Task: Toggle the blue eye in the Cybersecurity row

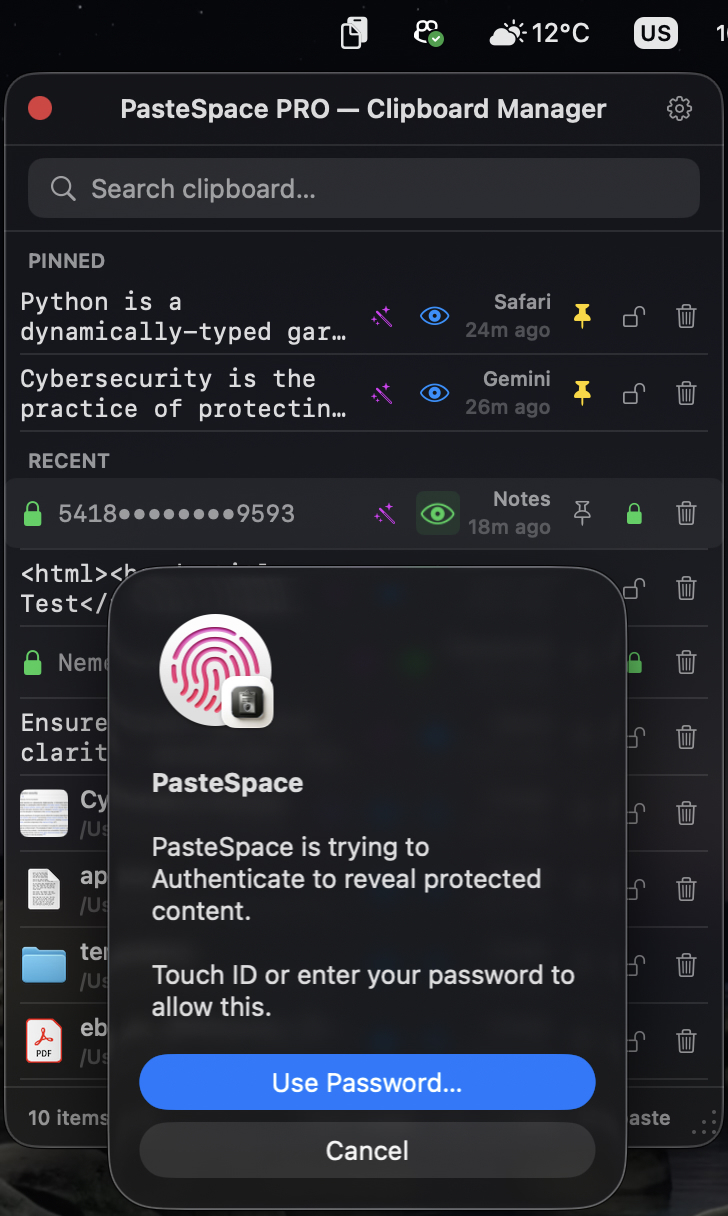Action: 434,394
